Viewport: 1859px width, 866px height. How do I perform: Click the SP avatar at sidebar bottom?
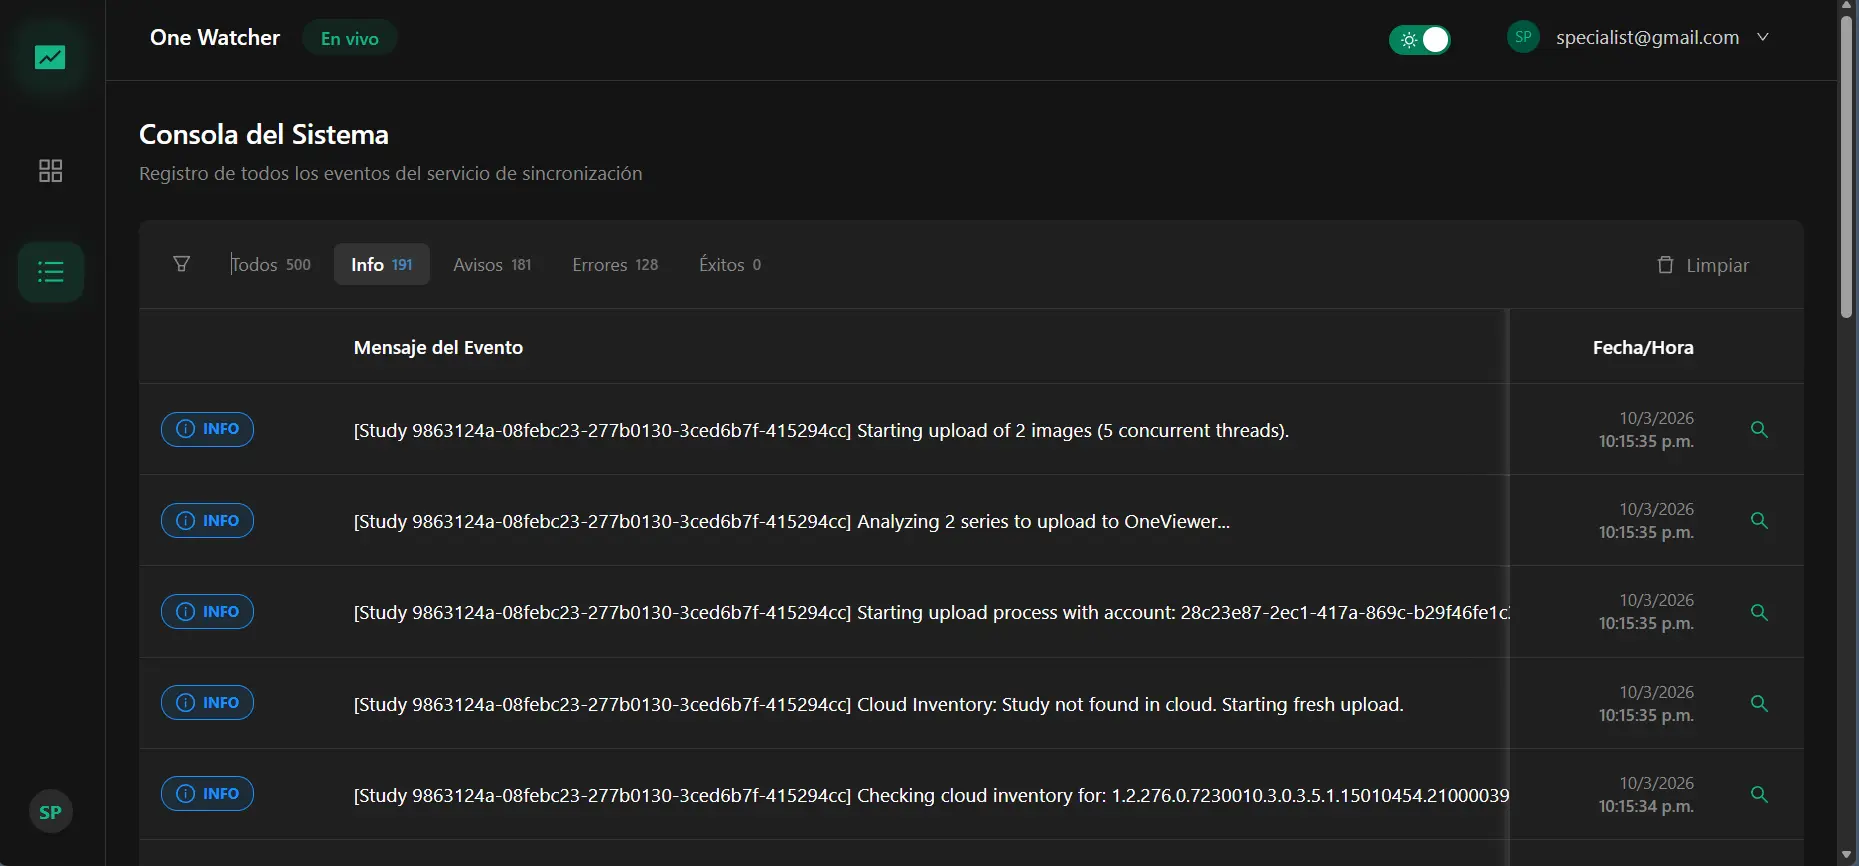50,812
